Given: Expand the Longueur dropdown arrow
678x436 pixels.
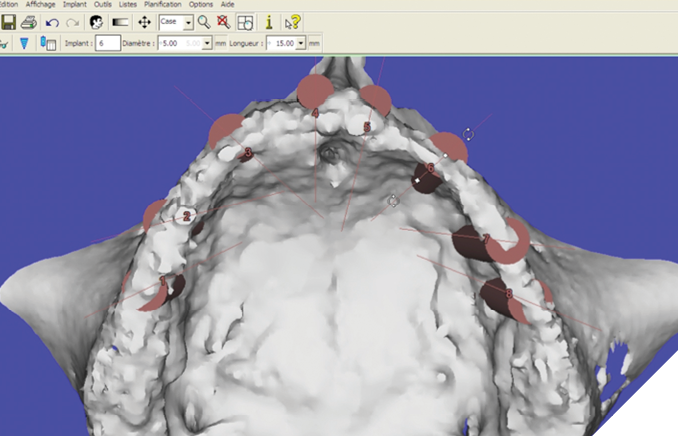Looking at the screenshot, I should point(301,43).
